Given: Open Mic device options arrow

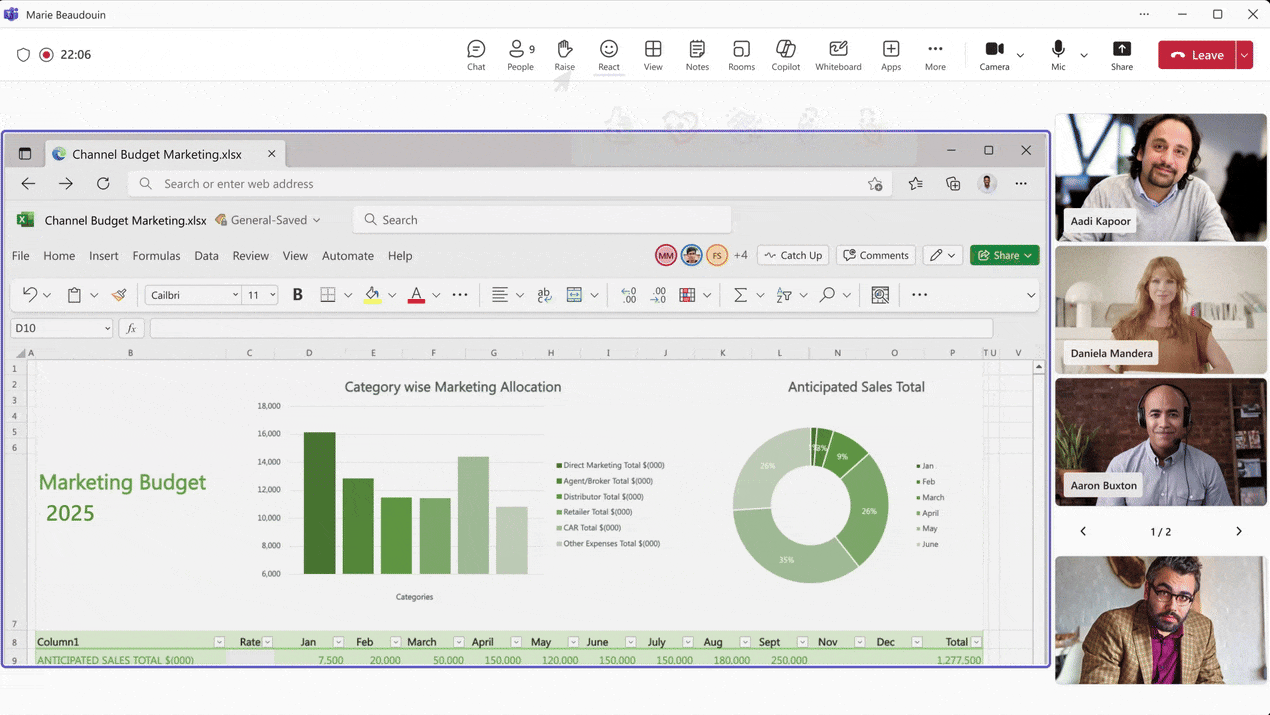Looking at the screenshot, I should pos(1084,55).
